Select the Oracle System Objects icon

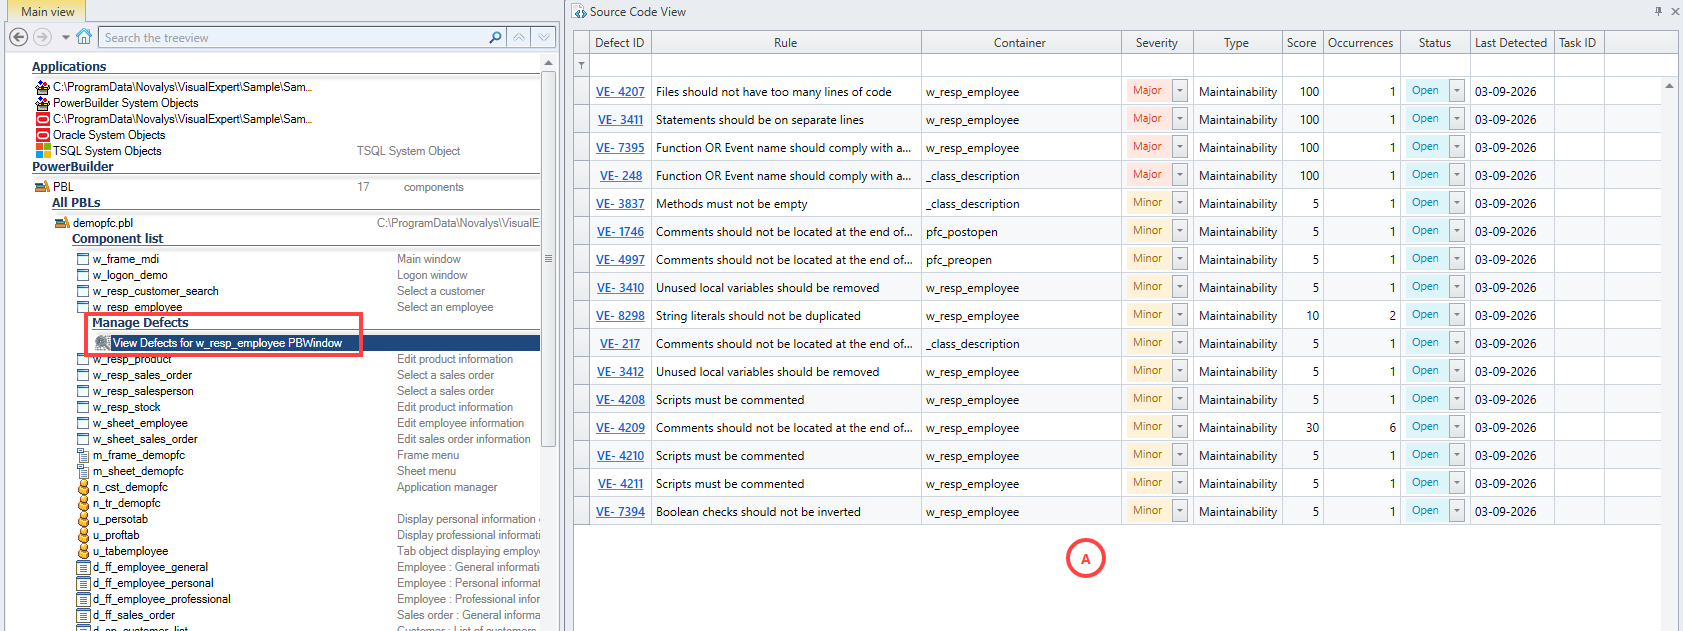43,135
